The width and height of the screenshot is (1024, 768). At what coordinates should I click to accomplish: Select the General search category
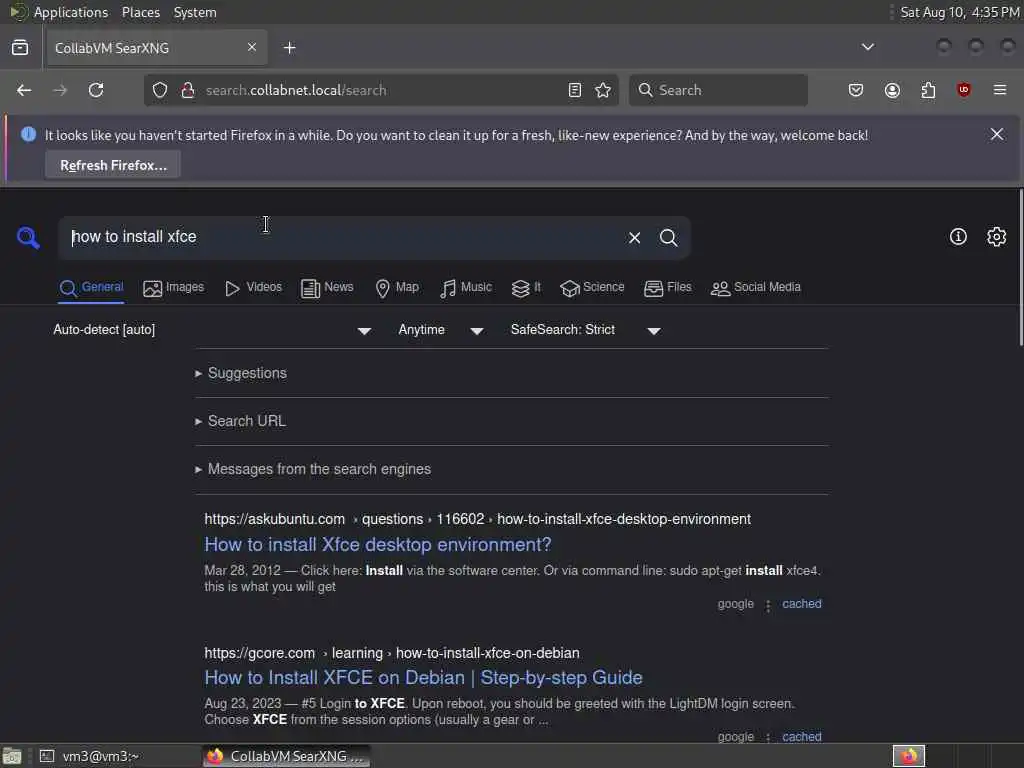pyautogui.click(x=91, y=287)
